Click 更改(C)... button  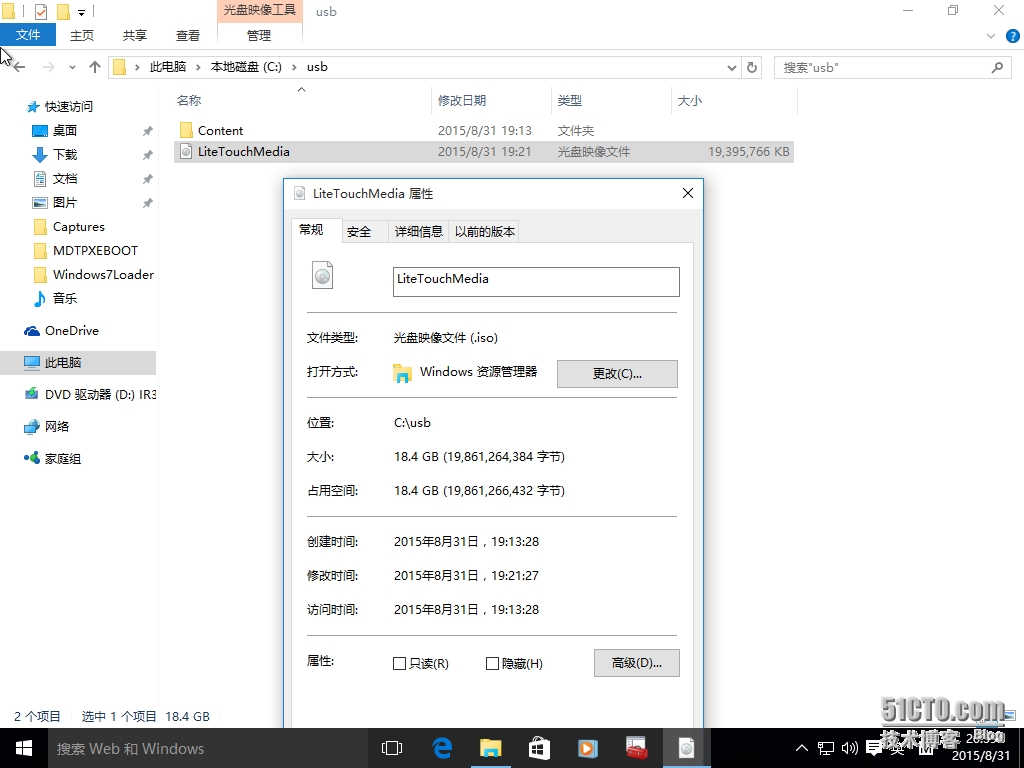617,374
